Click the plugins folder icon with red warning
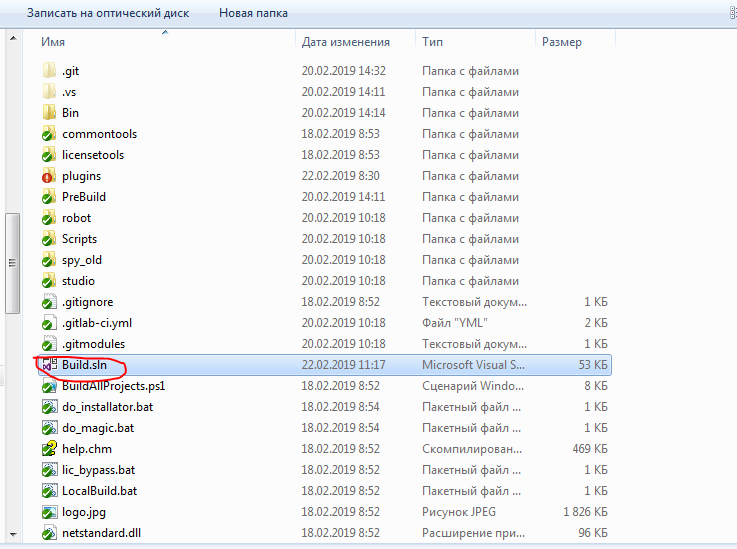737x549 pixels. point(49,176)
